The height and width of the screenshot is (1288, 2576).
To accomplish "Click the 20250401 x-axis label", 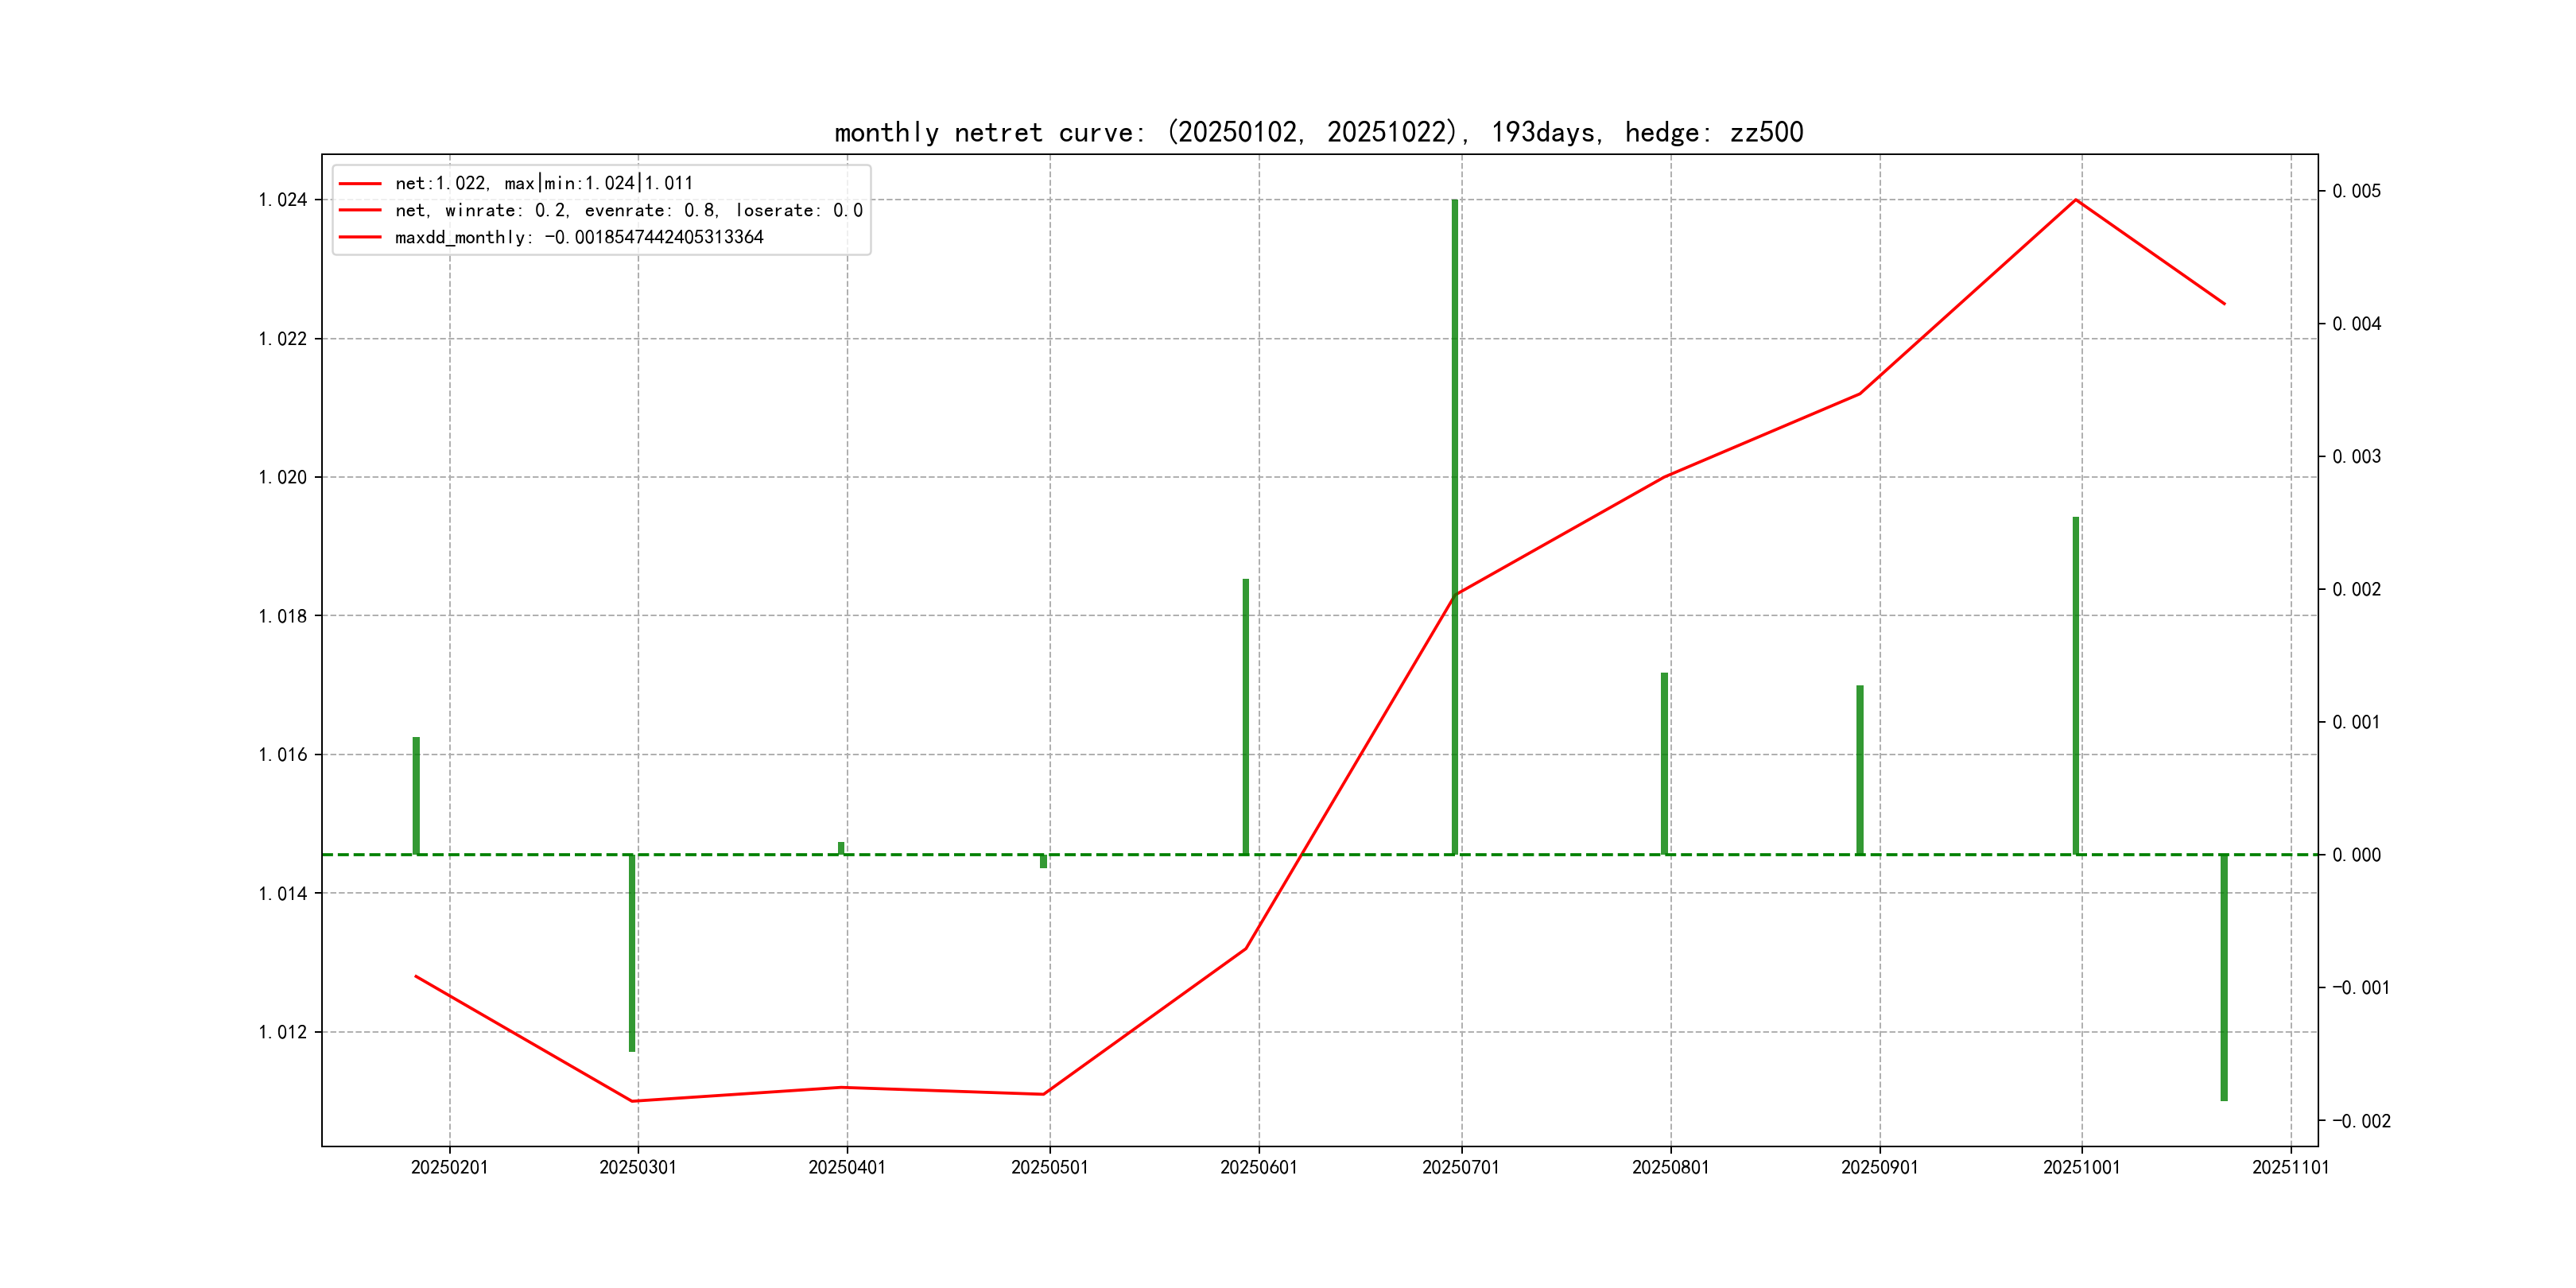I will [x=847, y=1167].
